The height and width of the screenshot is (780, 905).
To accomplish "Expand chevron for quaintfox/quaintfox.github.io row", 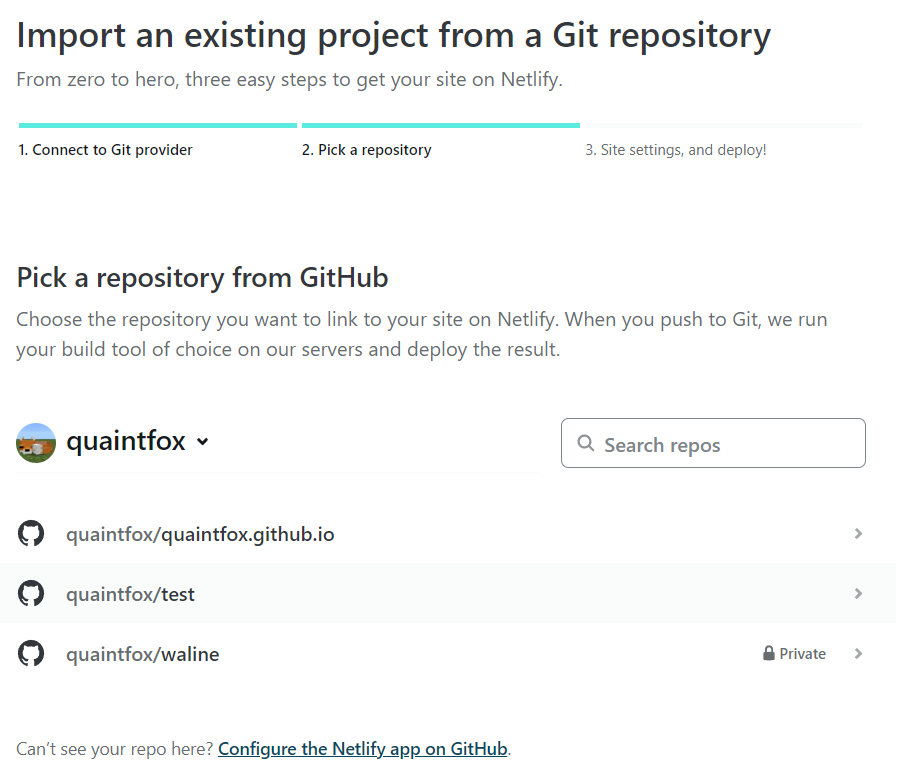I will (x=858, y=534).
